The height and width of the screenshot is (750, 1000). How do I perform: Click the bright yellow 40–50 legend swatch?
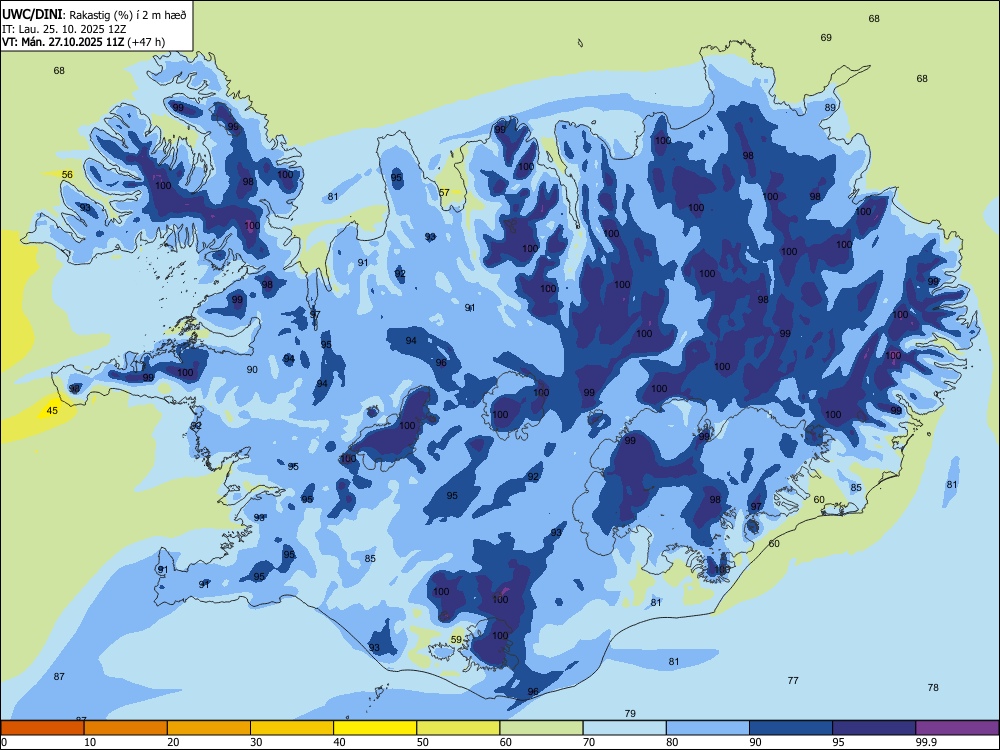pos(375,728)
